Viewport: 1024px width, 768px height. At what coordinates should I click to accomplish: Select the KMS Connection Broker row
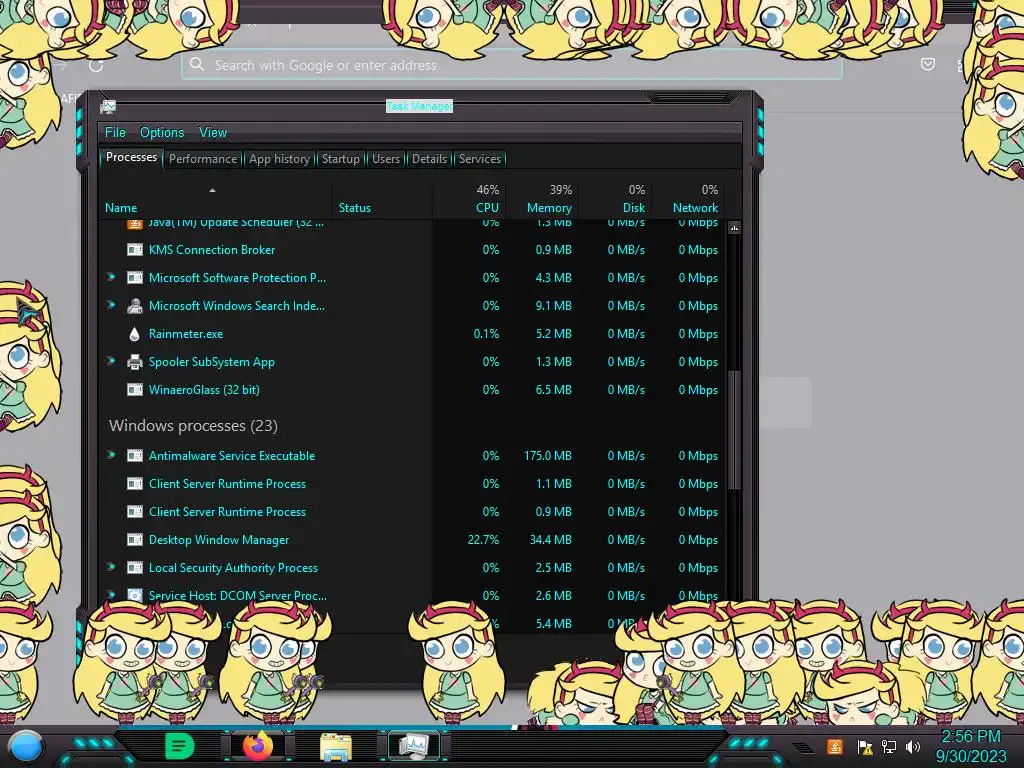click(x=413, y=249)
